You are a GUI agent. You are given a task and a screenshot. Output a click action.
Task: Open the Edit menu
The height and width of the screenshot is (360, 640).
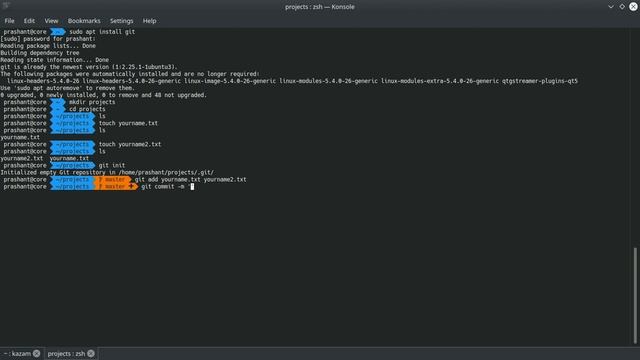coord(29,21)
